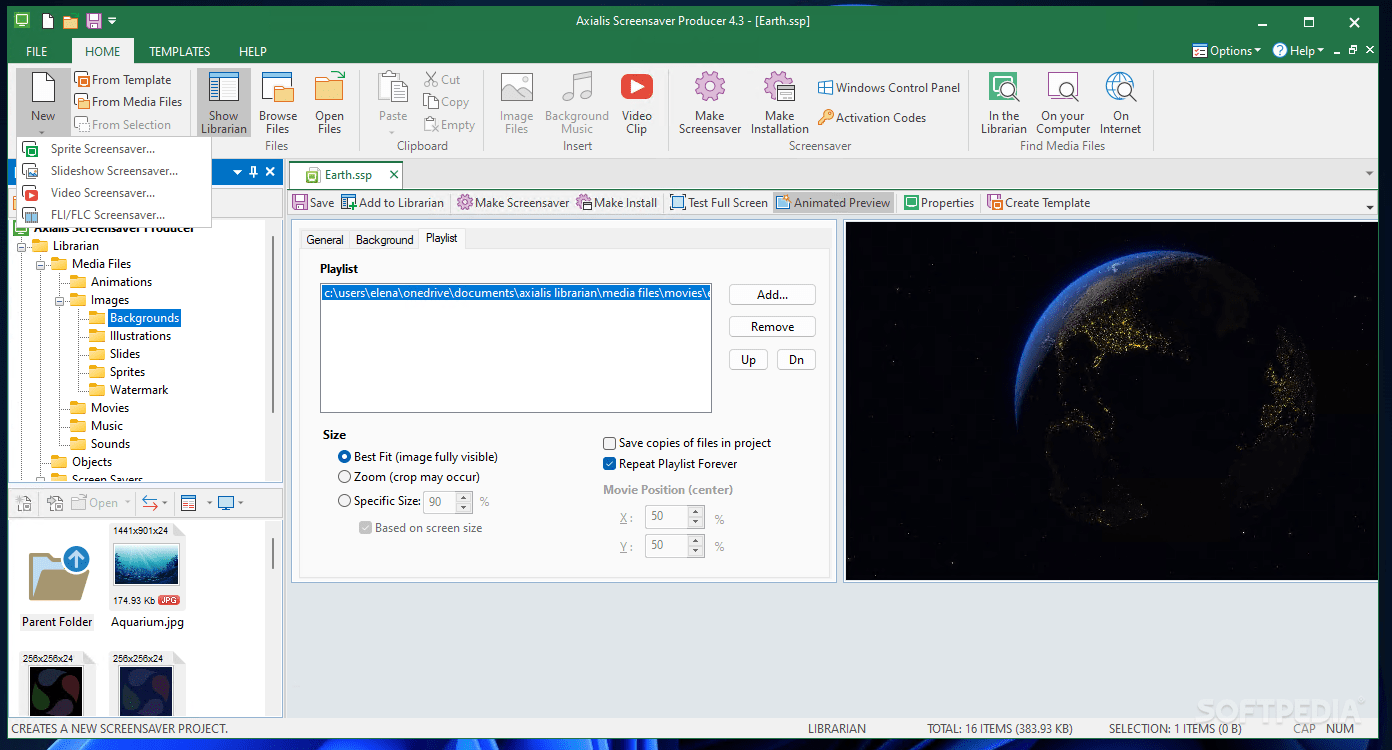This screenshot has height=750, width=1392.
Task: Open the Parent Folder item
Action: point(57,588)
